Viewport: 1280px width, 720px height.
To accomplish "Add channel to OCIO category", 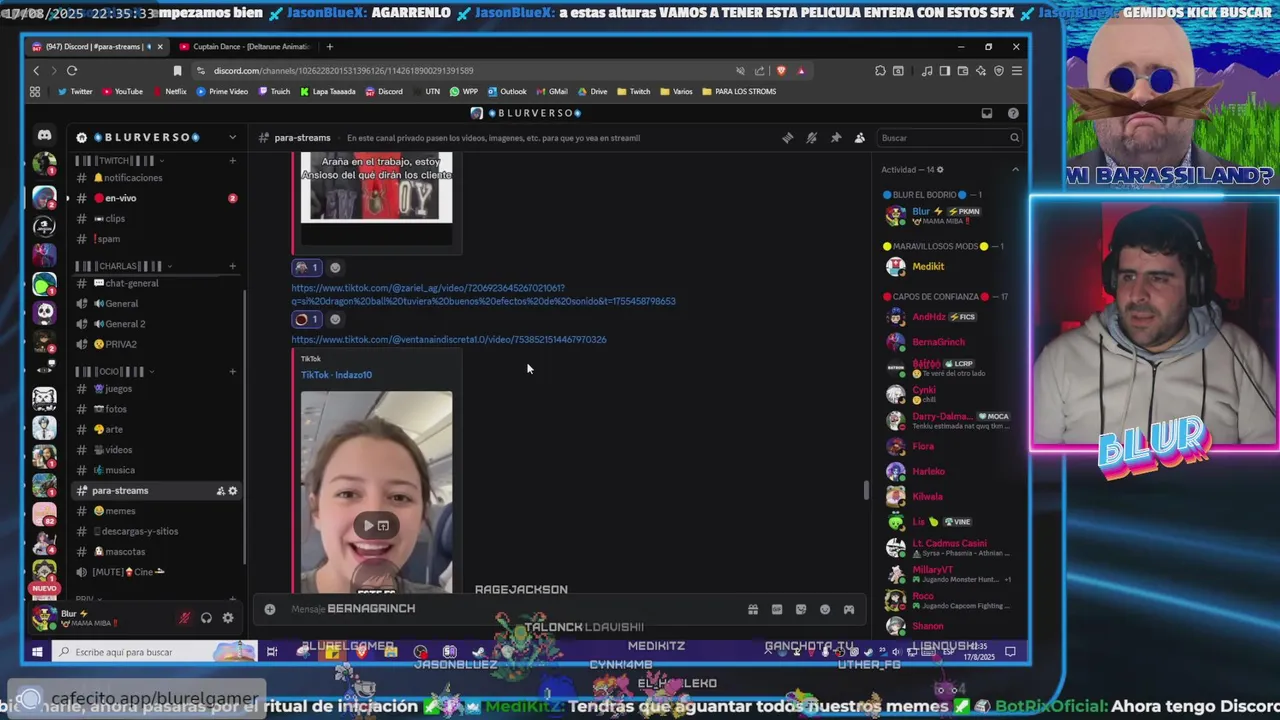I will (x=233, y=371).
